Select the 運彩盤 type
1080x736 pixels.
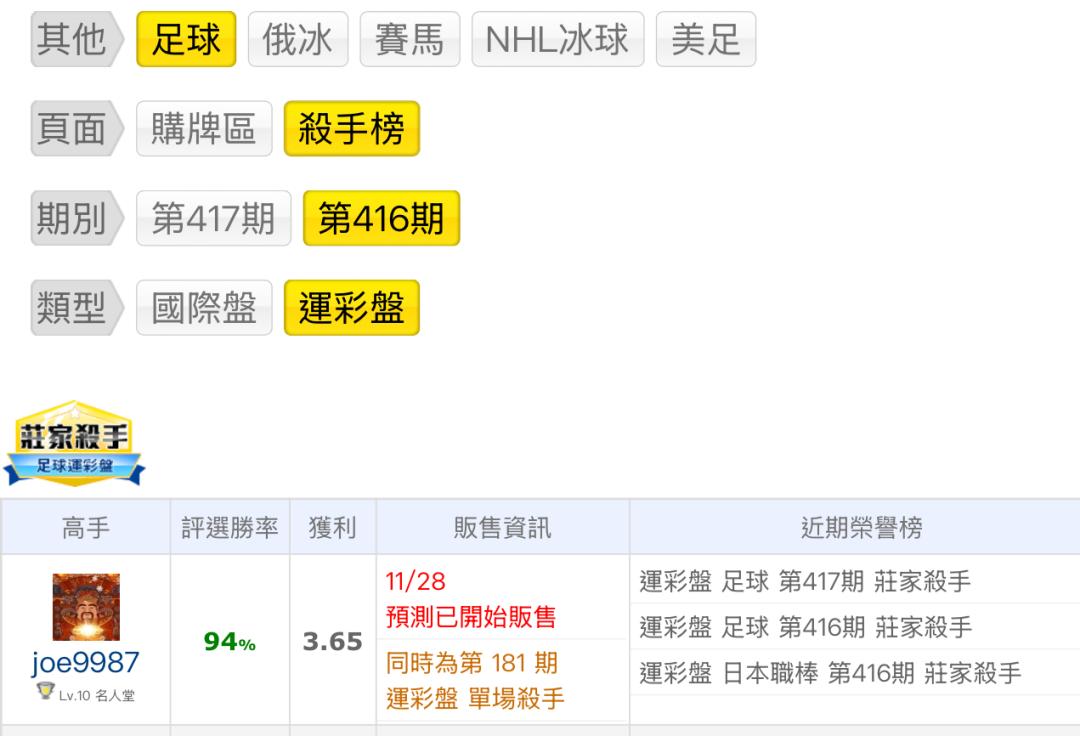[351, 308]
